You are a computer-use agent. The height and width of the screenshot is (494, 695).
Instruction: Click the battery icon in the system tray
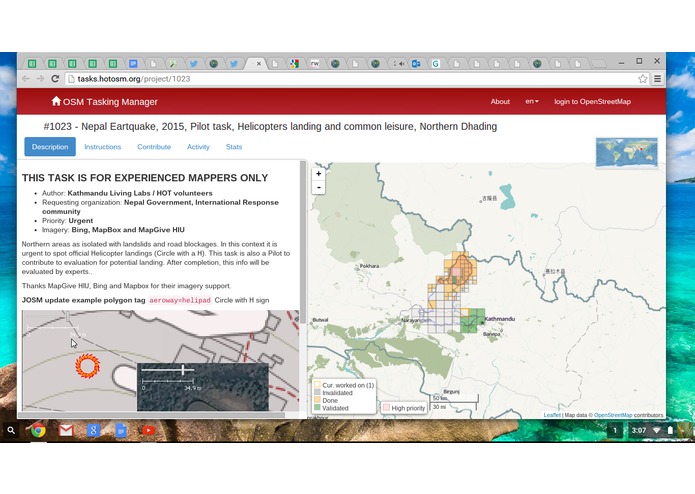click(670, 430)
